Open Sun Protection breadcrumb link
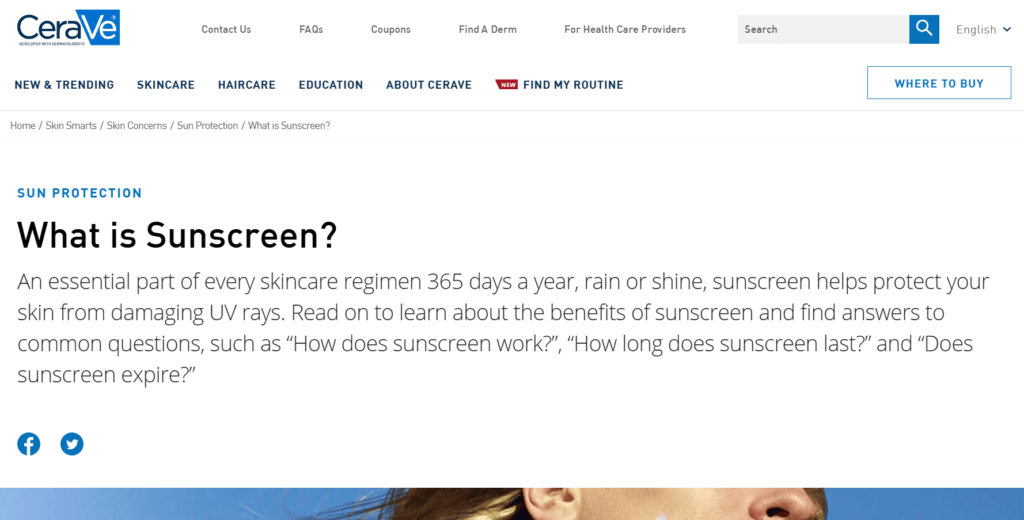Viewport: 1024px width, 520px height. (x=208, y=125)
